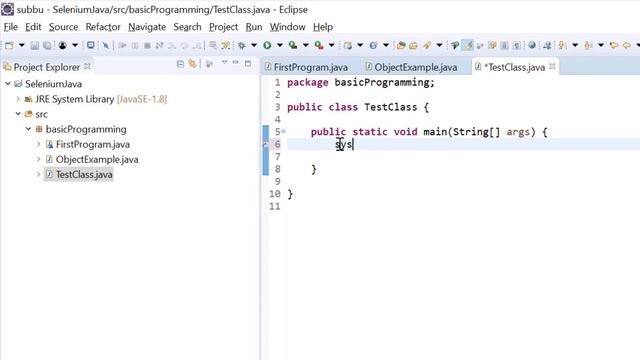The height and width of the screenshot is (360, 640).
Task: Click the Open Console toolbar icon
Action: click(91, 45)
